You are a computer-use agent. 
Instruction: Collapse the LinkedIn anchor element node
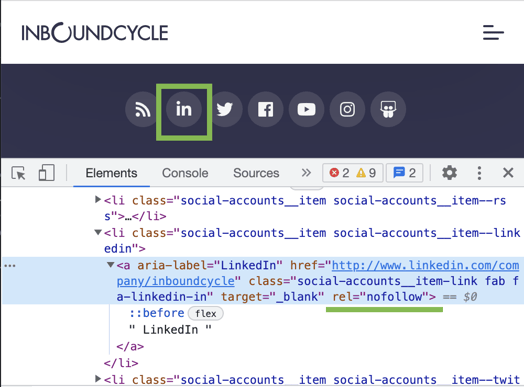(x=111, y=265)
